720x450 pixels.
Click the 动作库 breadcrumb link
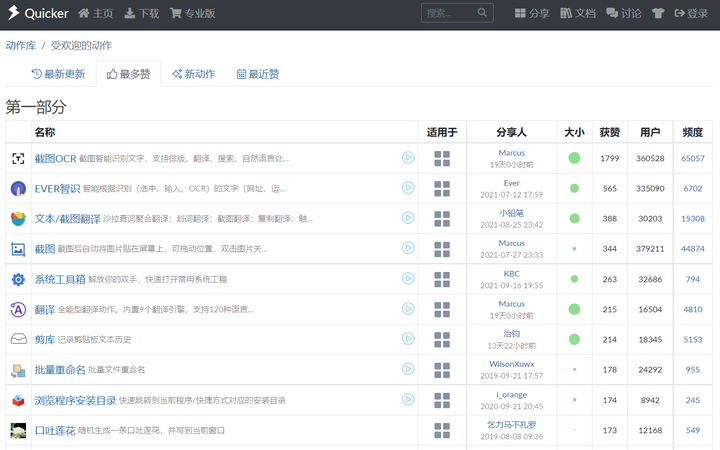pyautogui.click(x=21, y=45)
